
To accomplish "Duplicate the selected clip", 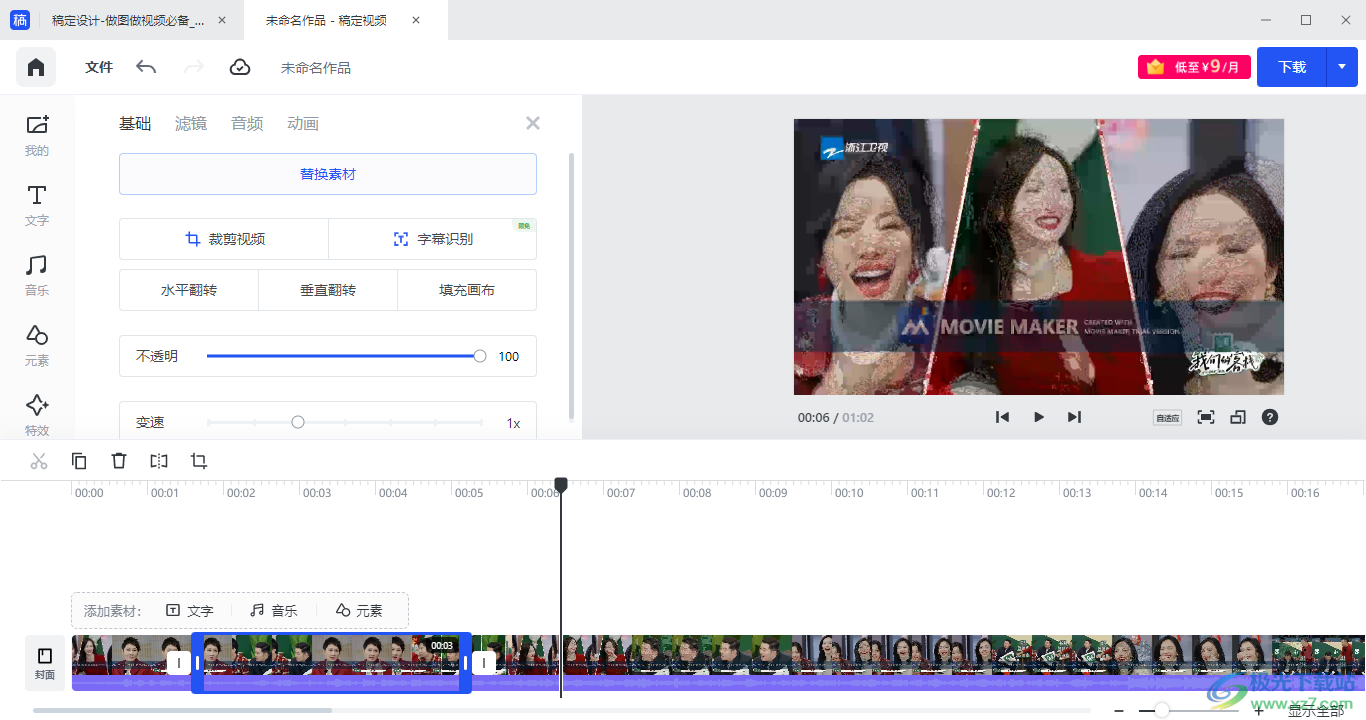I will point(79,461).
